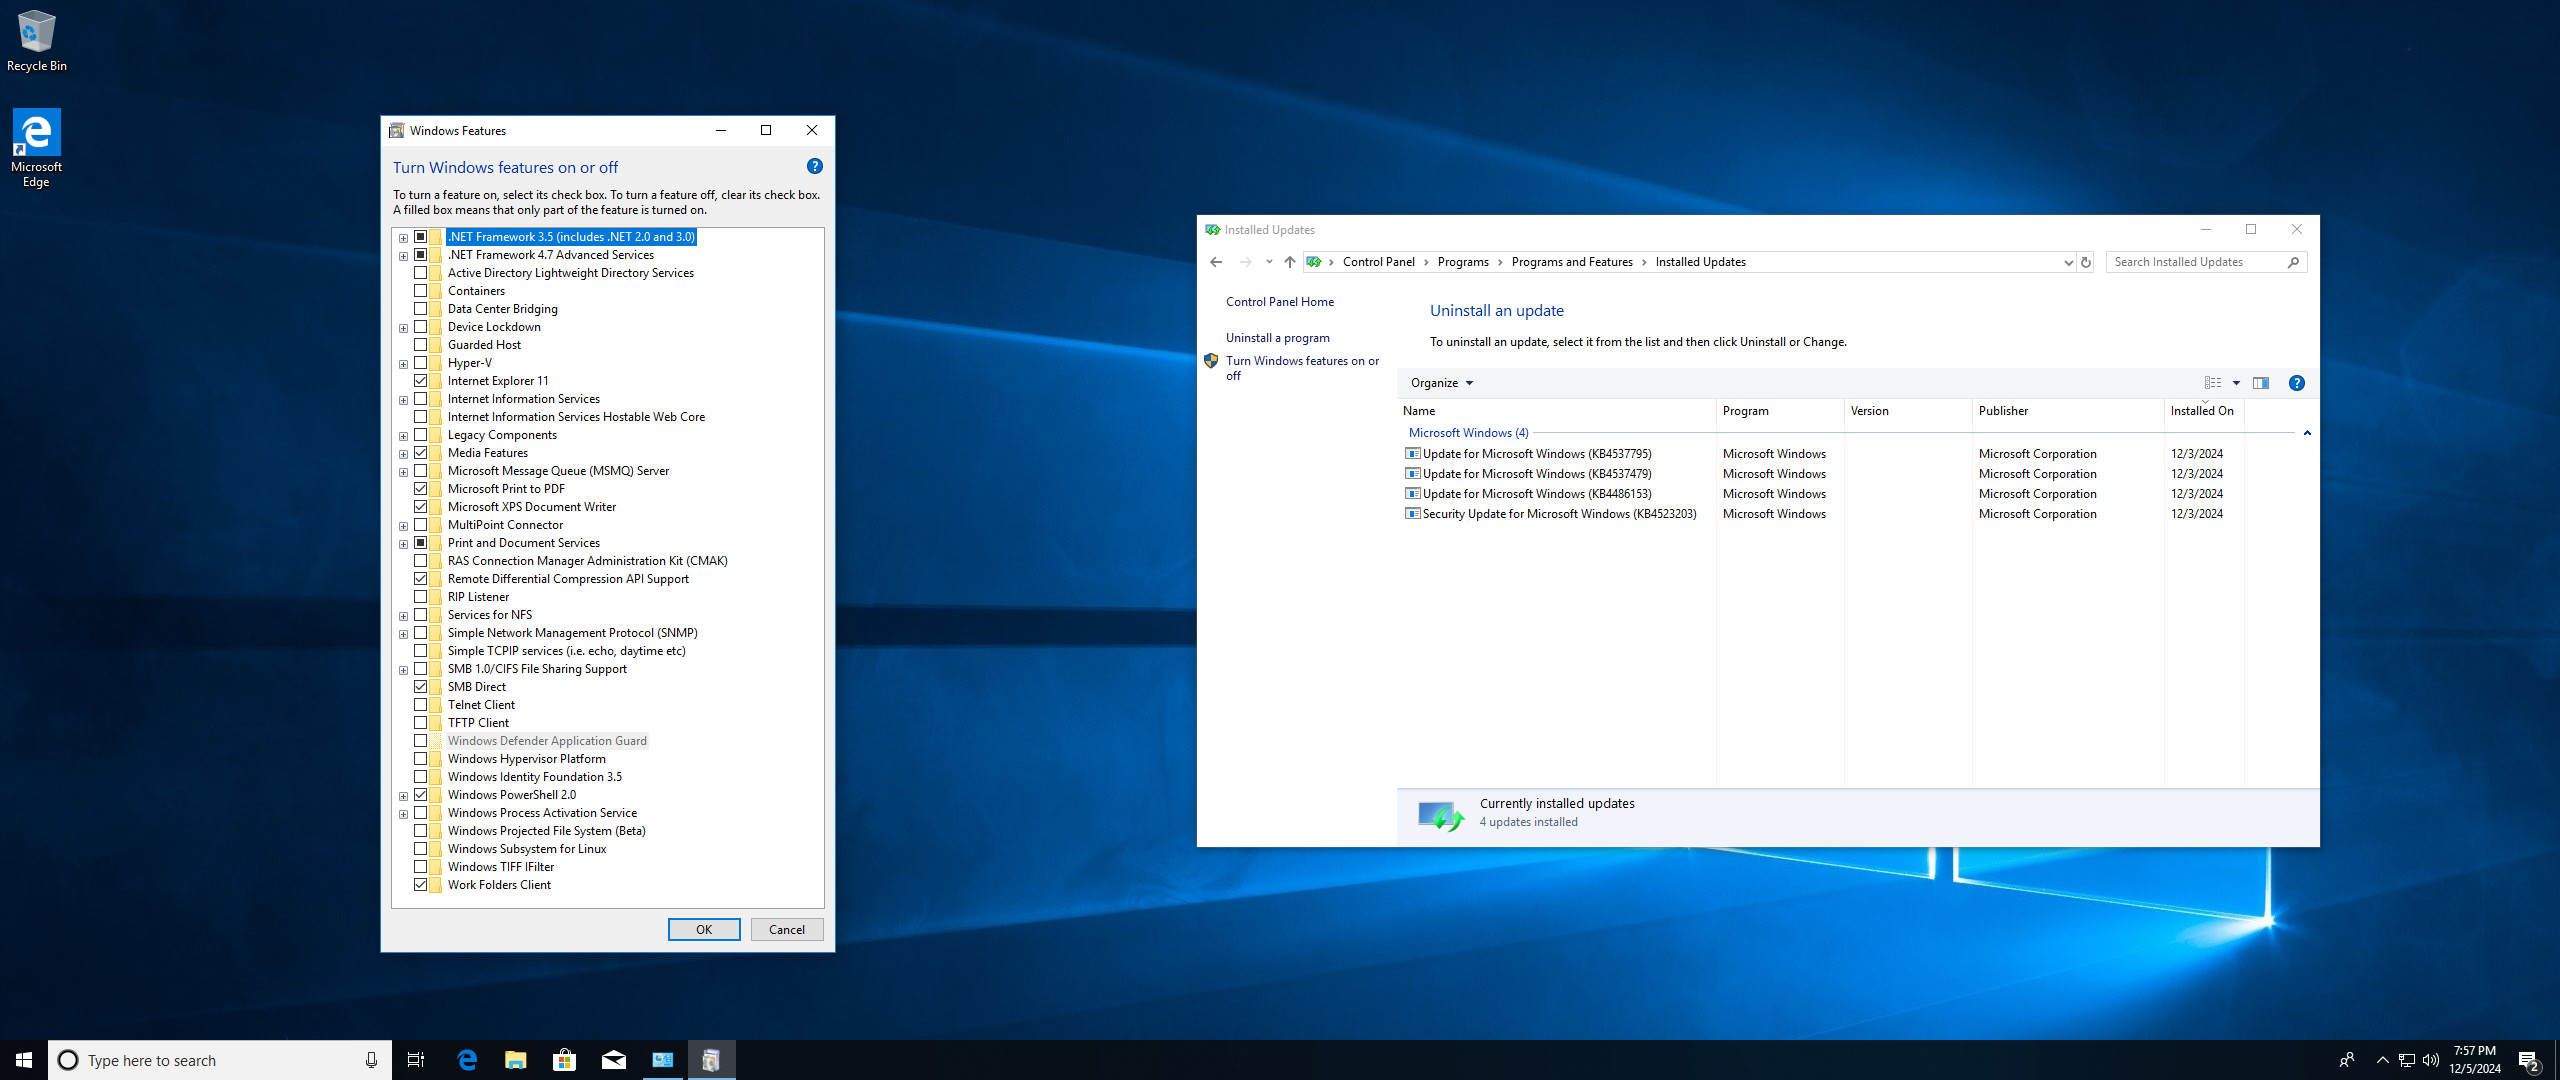This screenshot has height=1080, width=2560.
Task: Click the taskbar search box
Action: [220, 1060]
